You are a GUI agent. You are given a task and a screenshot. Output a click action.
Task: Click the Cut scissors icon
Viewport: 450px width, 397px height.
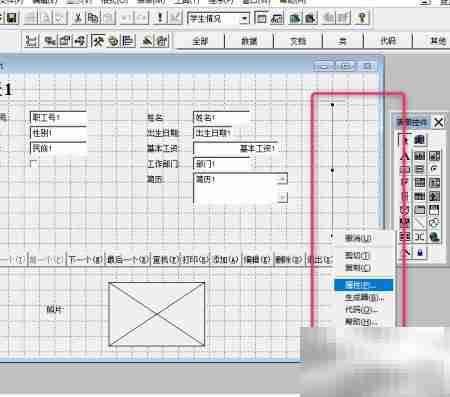(78, 18)
